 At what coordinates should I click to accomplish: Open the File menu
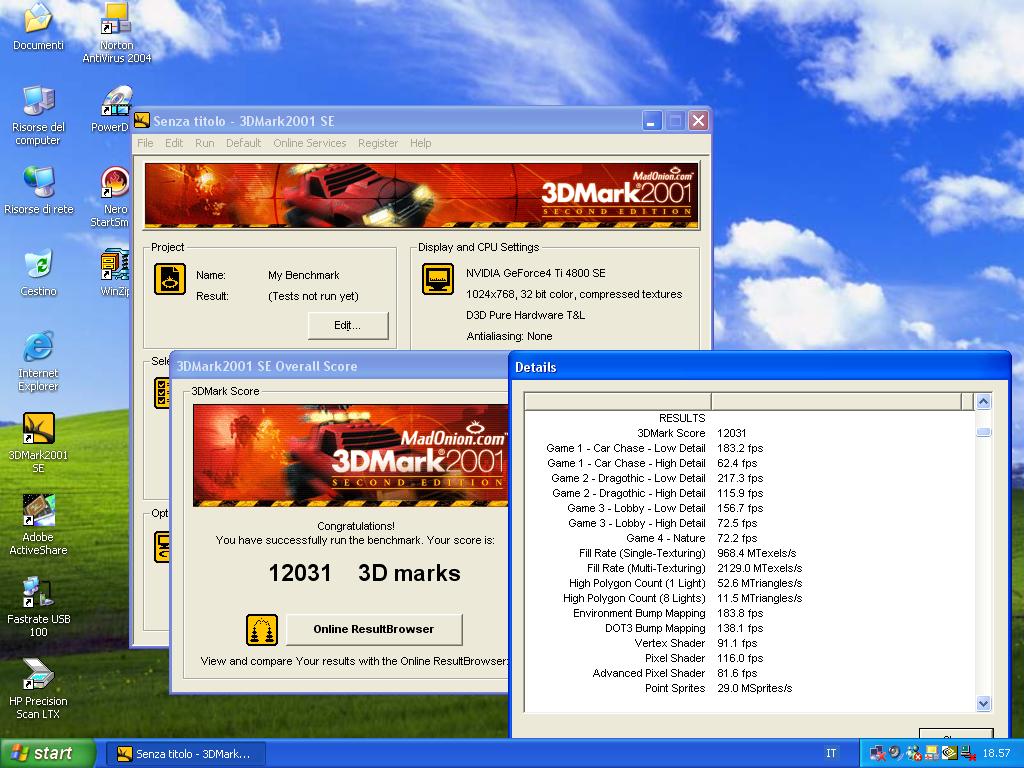[145, 143]
